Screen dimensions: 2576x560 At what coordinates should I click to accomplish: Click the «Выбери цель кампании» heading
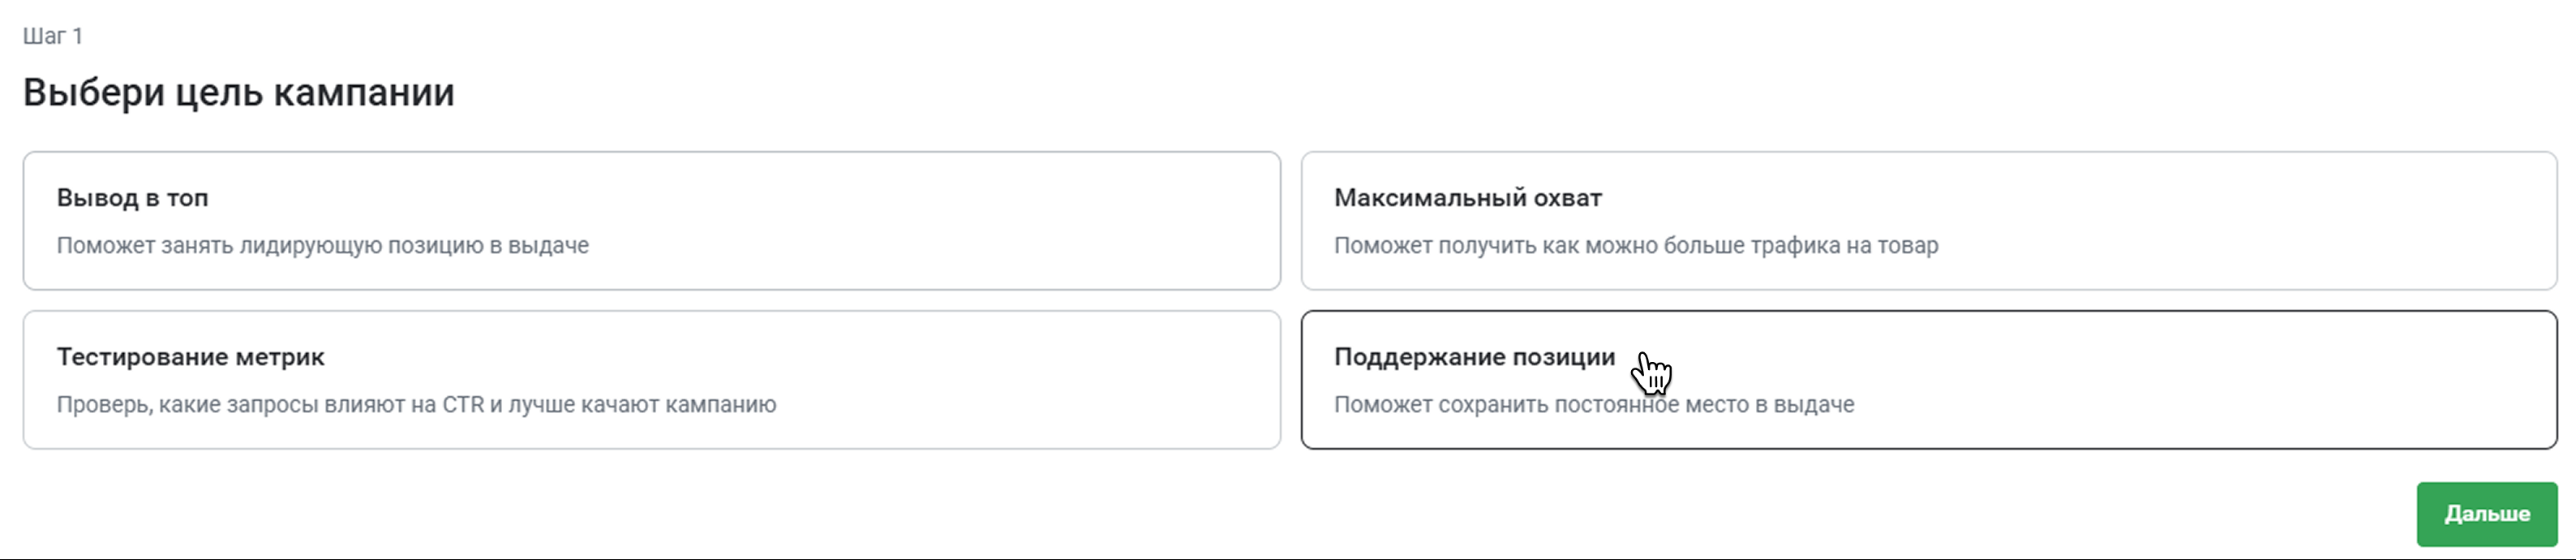(238, 92)
